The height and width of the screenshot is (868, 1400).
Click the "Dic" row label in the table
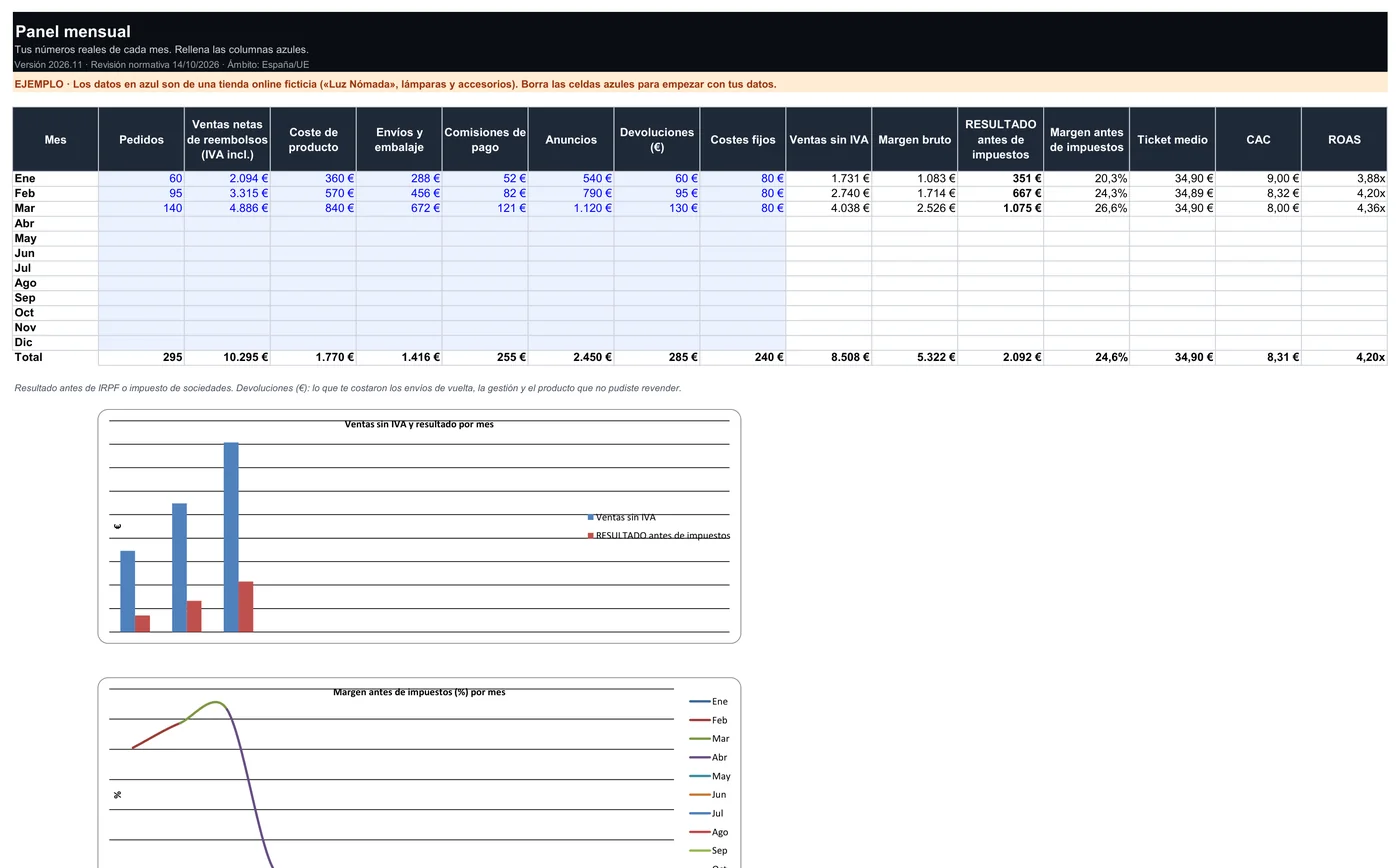click(24, 343)
